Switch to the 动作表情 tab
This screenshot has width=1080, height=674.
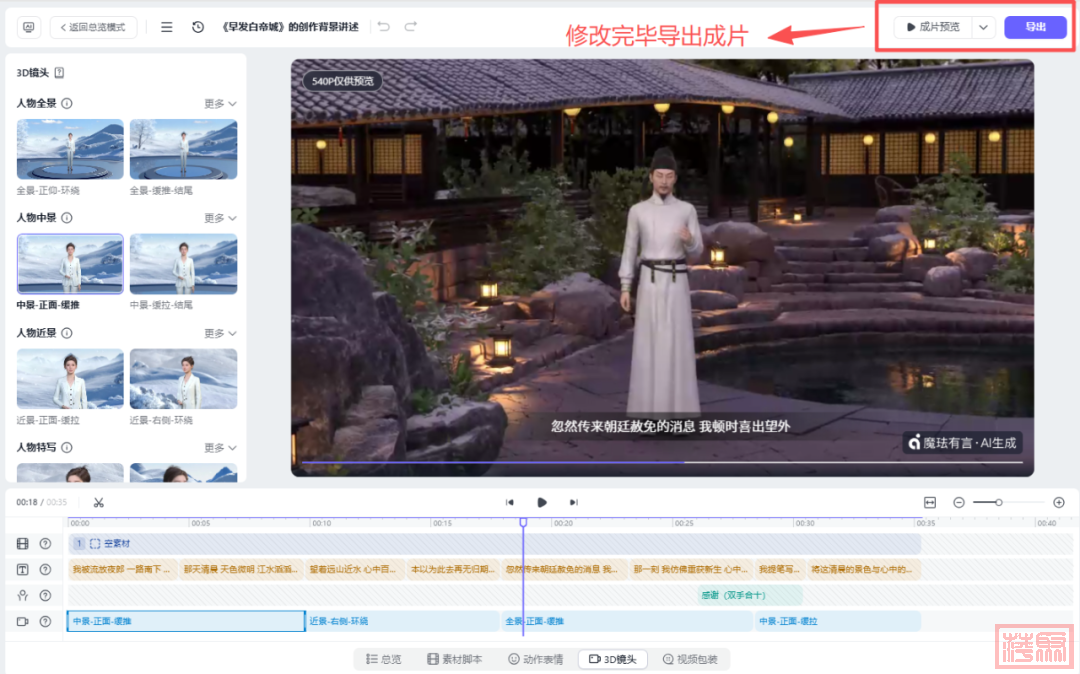(x=535, y=659)
